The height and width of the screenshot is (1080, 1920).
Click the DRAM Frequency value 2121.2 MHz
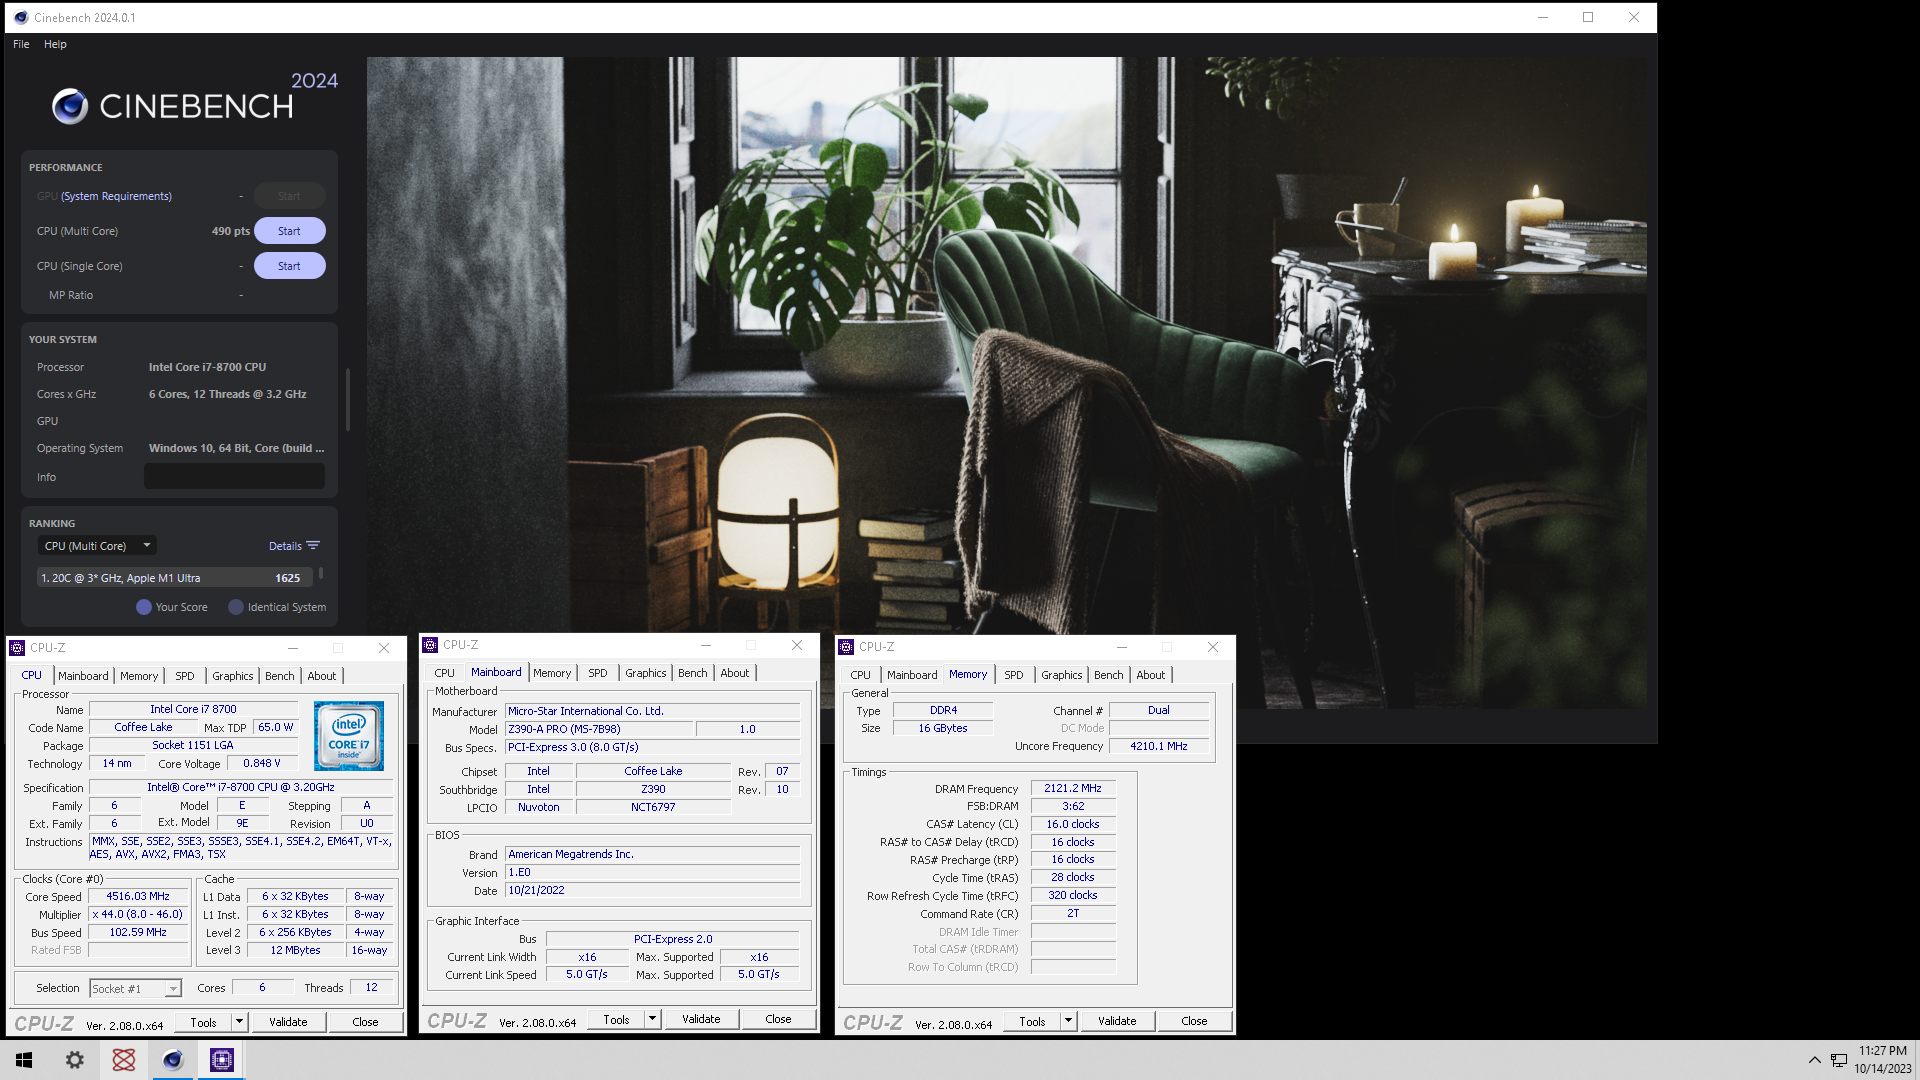click(x=1073, y=789)
